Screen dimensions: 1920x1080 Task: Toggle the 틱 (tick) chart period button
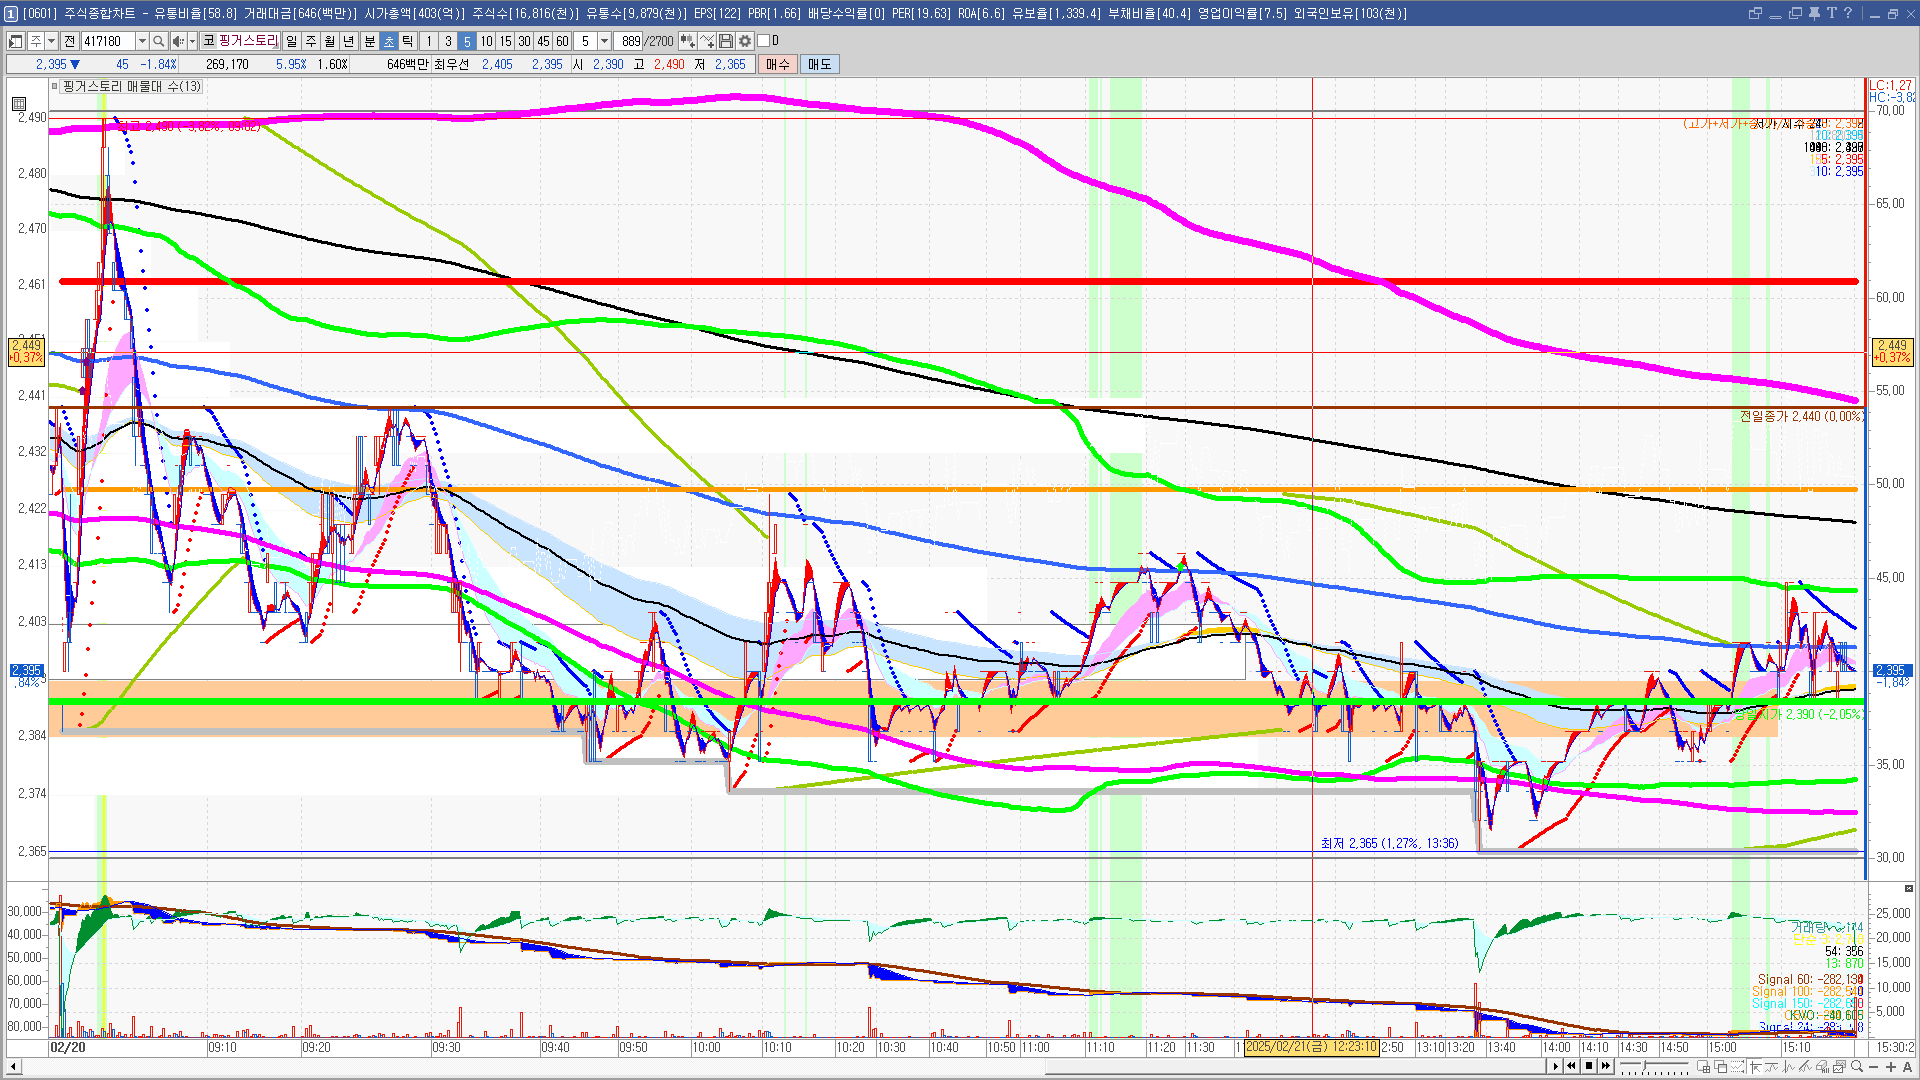click(x=407, y=41)
